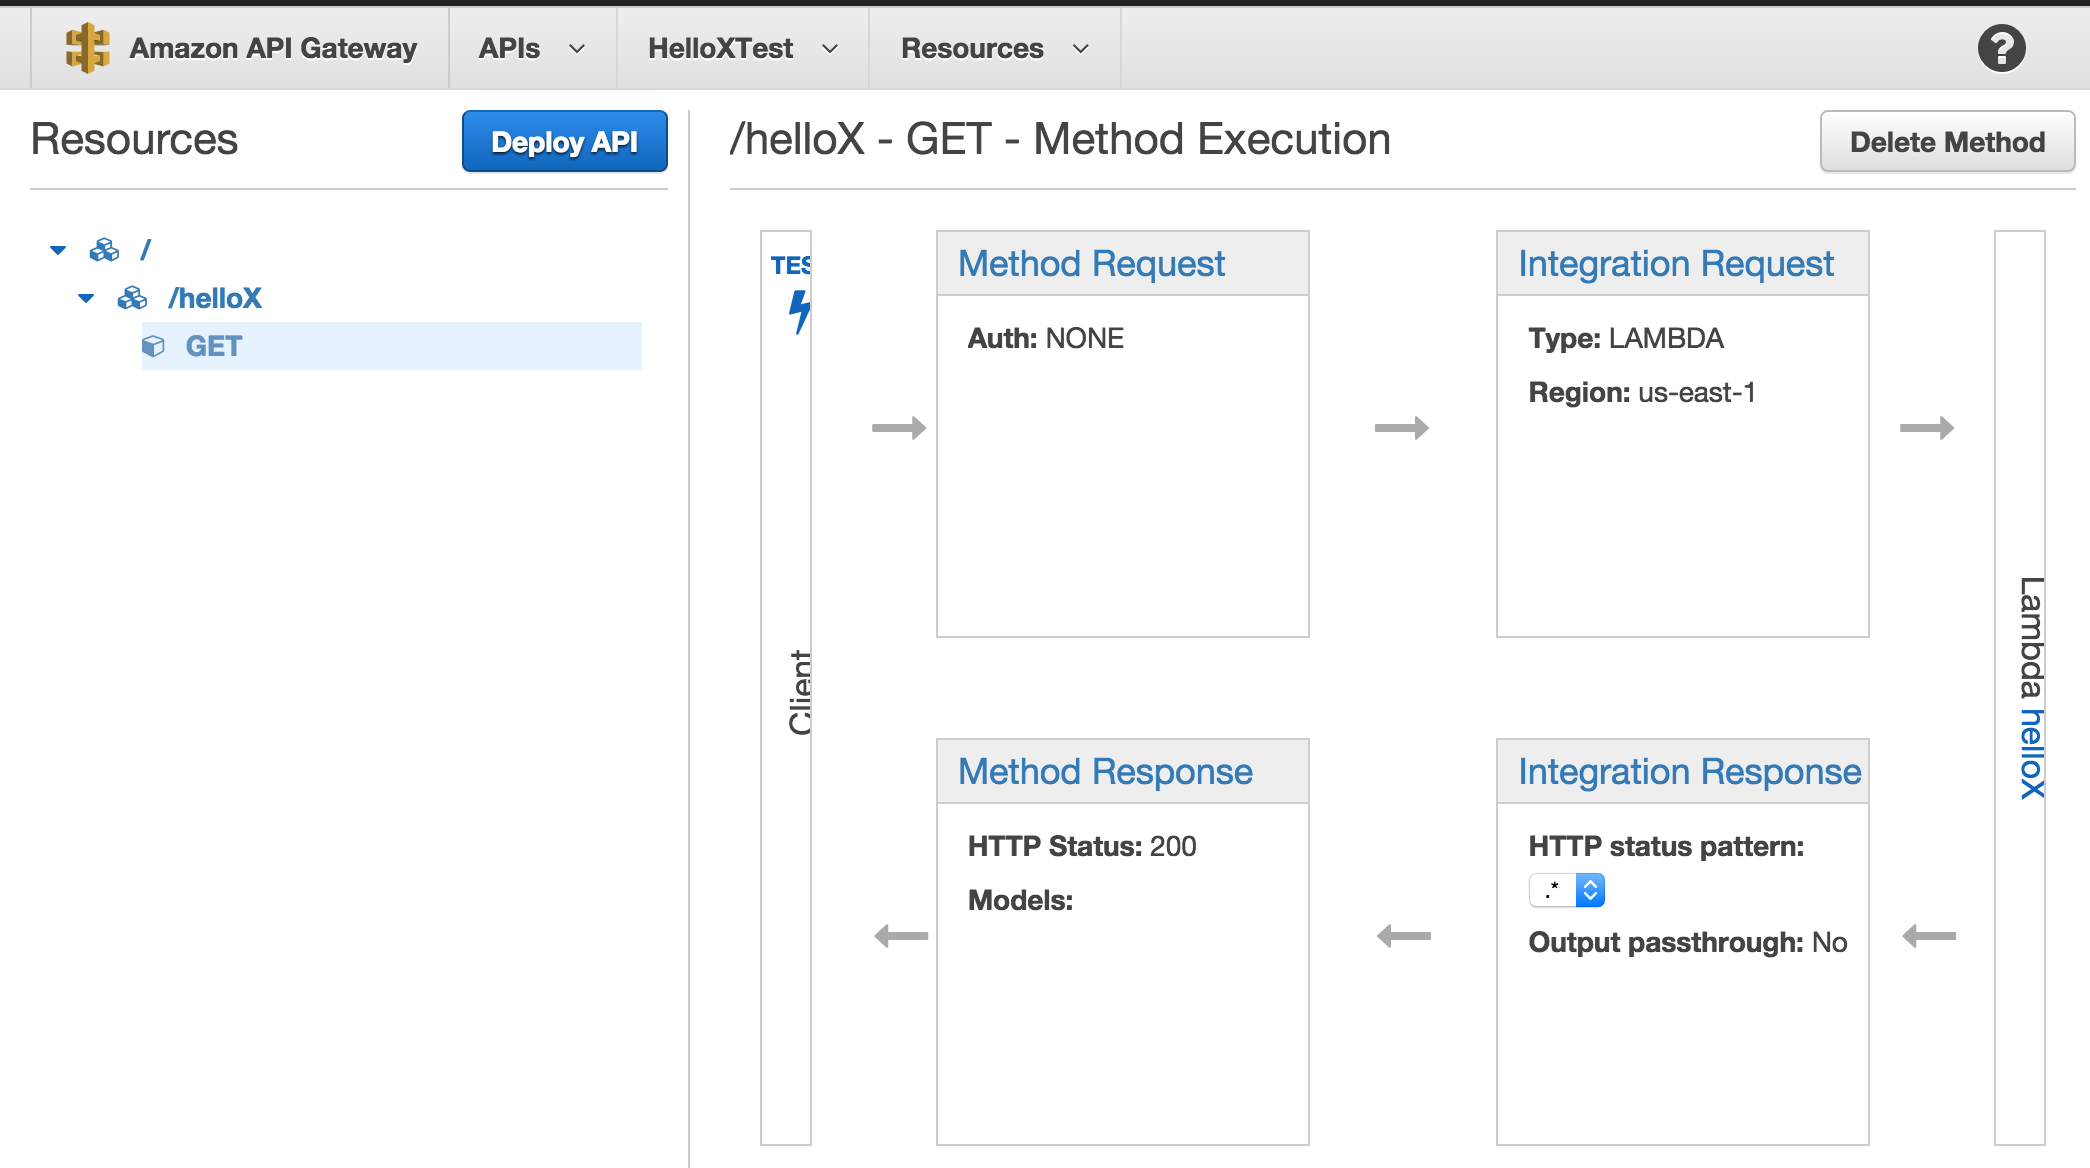Open the Integration Response panel
This screenshot has height=1168, width=2090.
(1690, 772)
